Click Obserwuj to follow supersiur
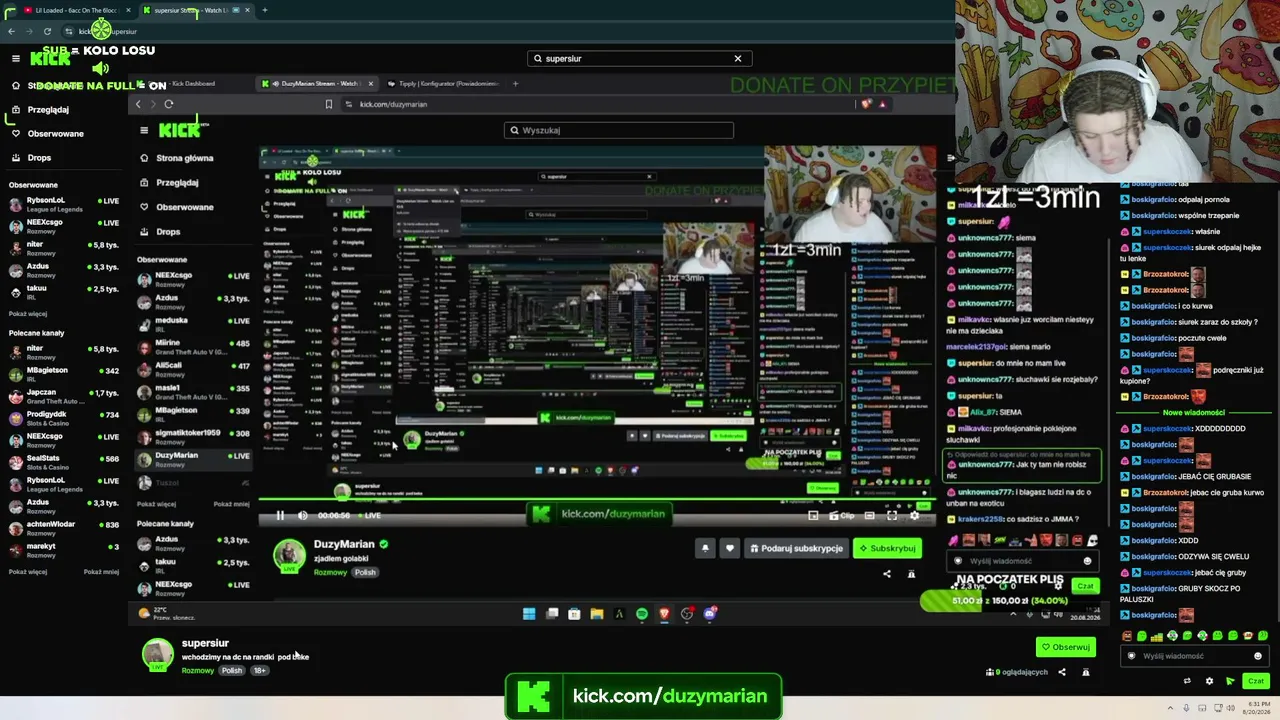1280x720 pixels. (x=1066, y=647)
